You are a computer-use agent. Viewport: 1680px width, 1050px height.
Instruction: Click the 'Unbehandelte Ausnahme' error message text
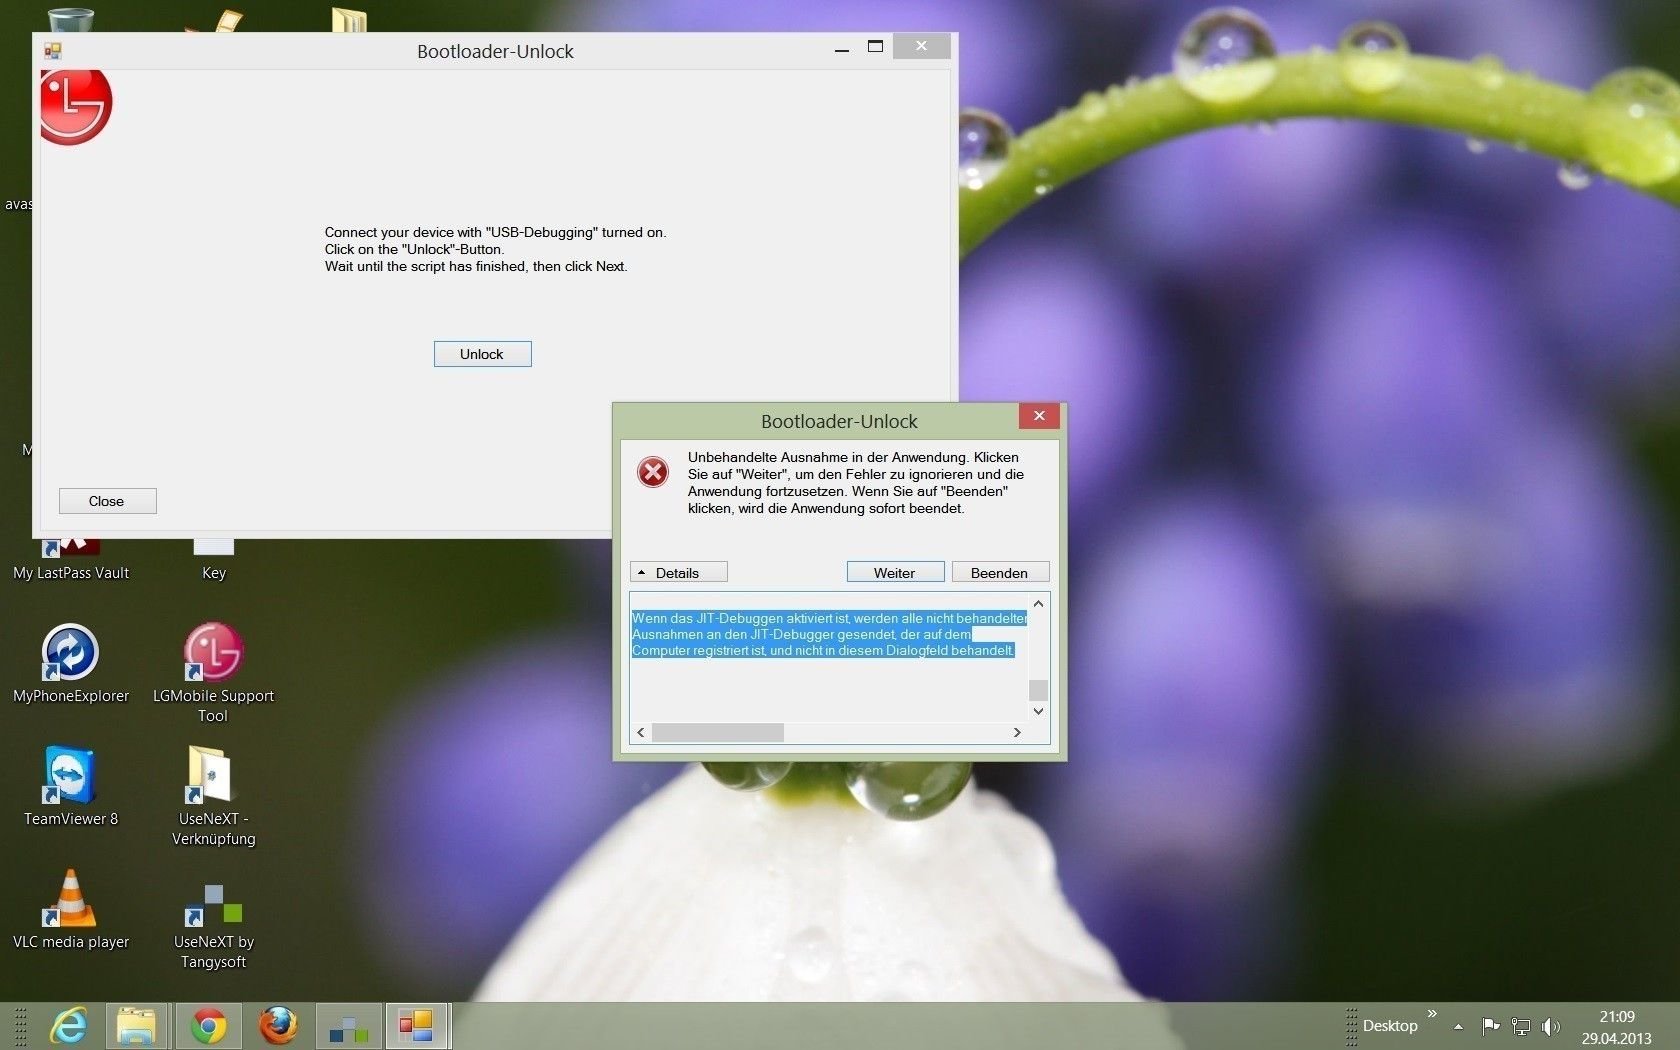(x=856, y=483)
